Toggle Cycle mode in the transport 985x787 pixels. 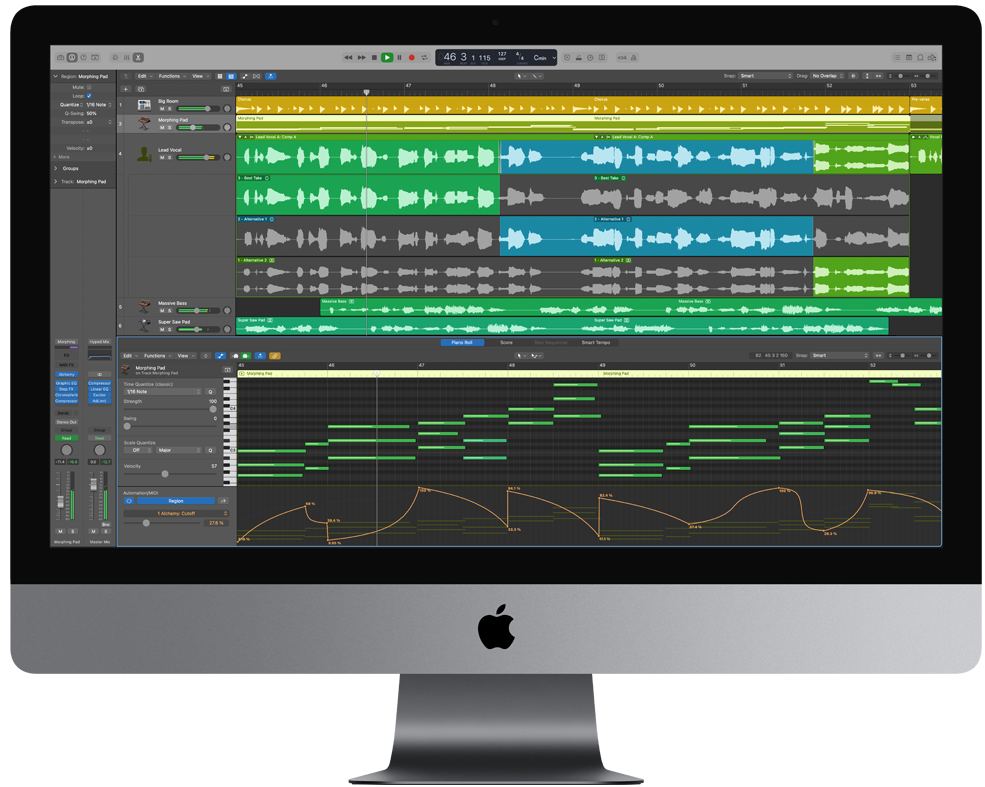point(425,58)
